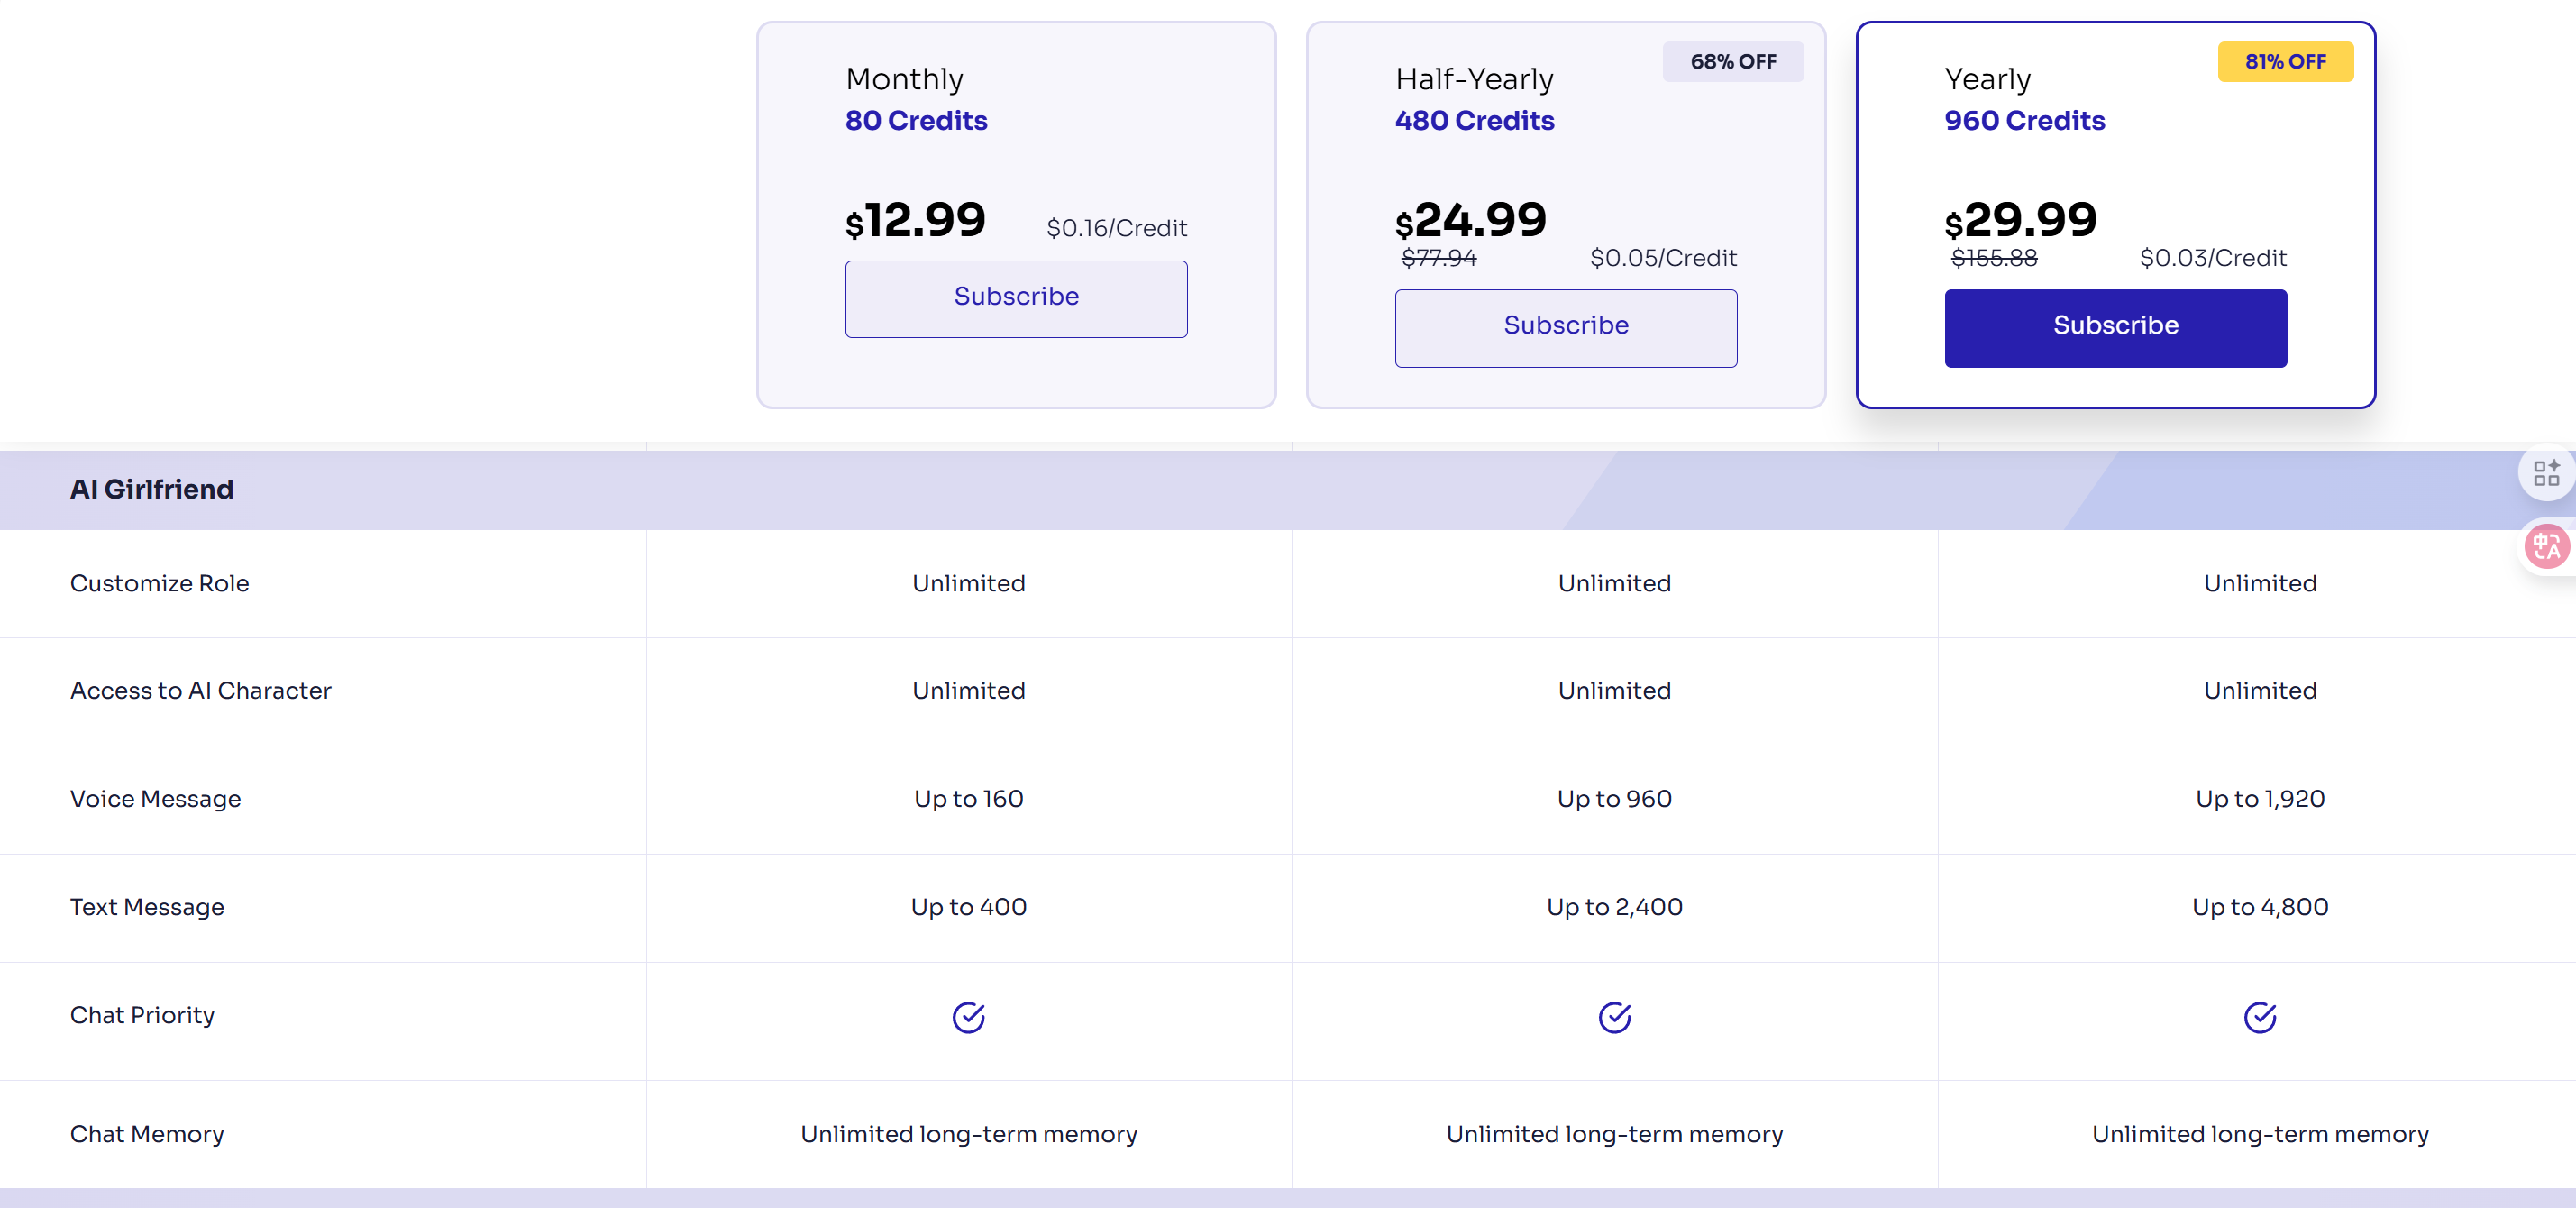Click the 960 Credits text
2576x1208 pixels.
(x=2024, y=121)
